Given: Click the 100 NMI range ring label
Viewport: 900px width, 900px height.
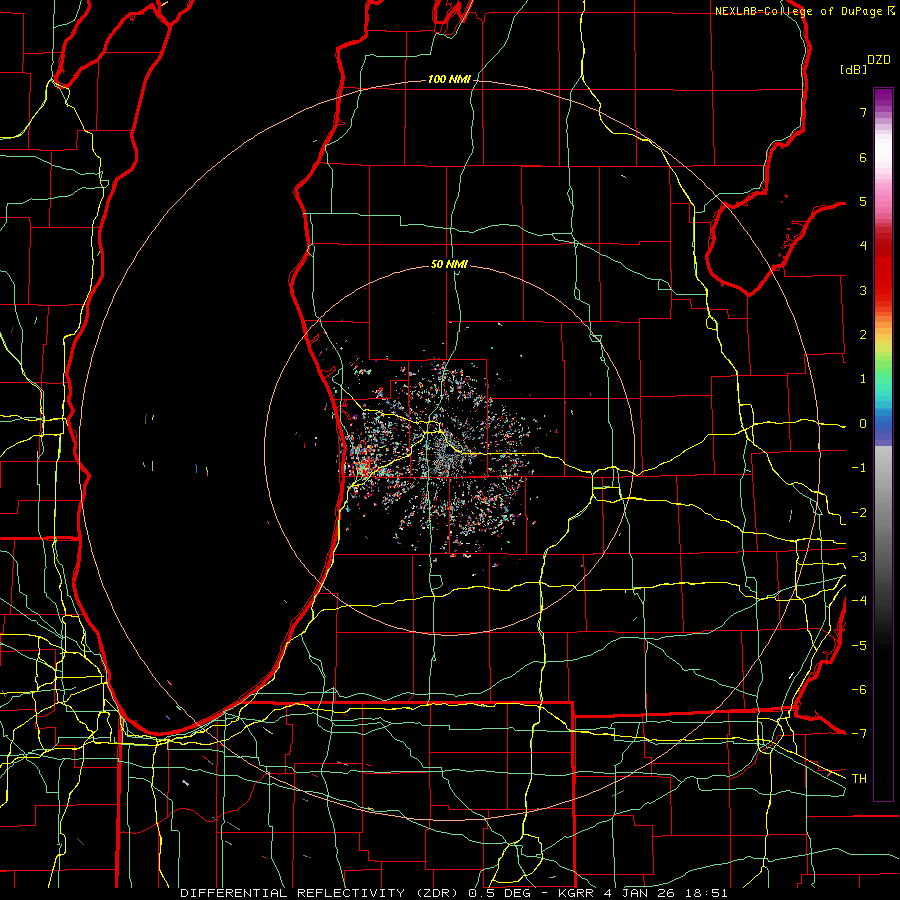Looking at the screenshot, I should pyautogui.click(x=448, y=79).
